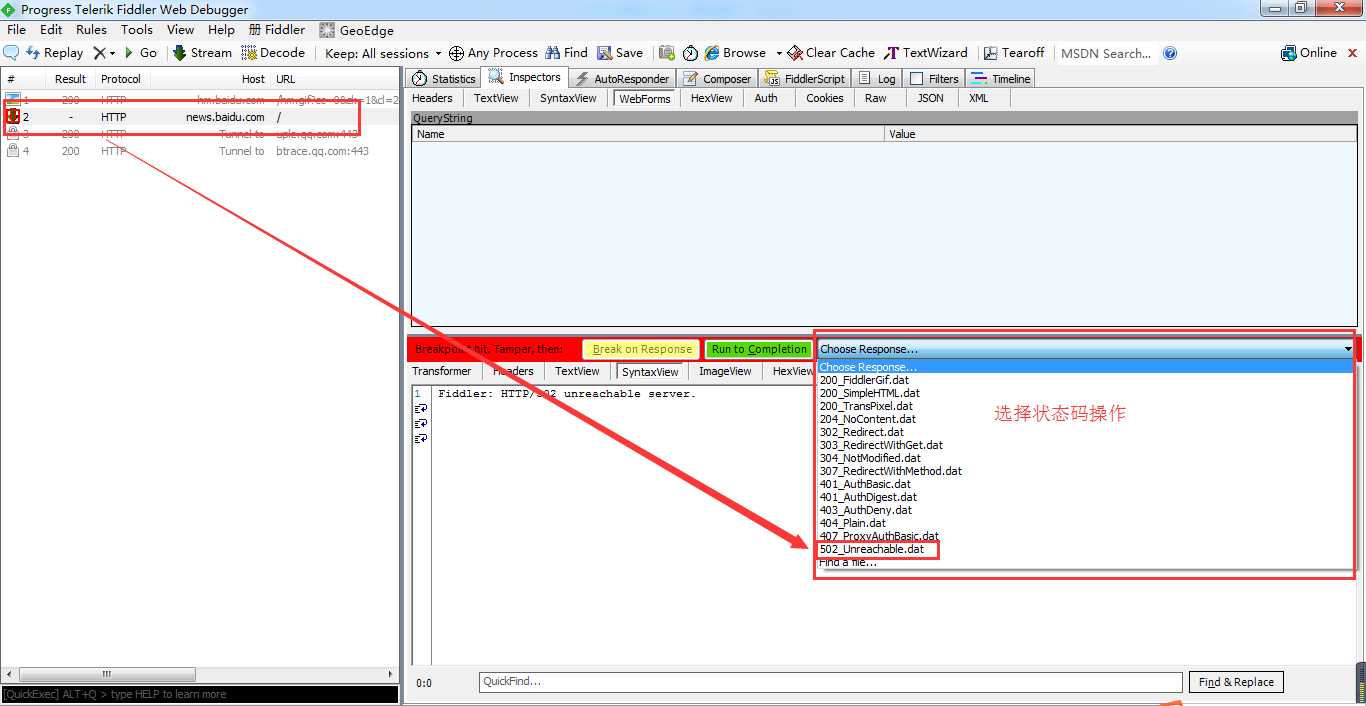Screen dimensions: 1366x706
Task: Select Find a file... option
Action: click(x=848, y=562)
